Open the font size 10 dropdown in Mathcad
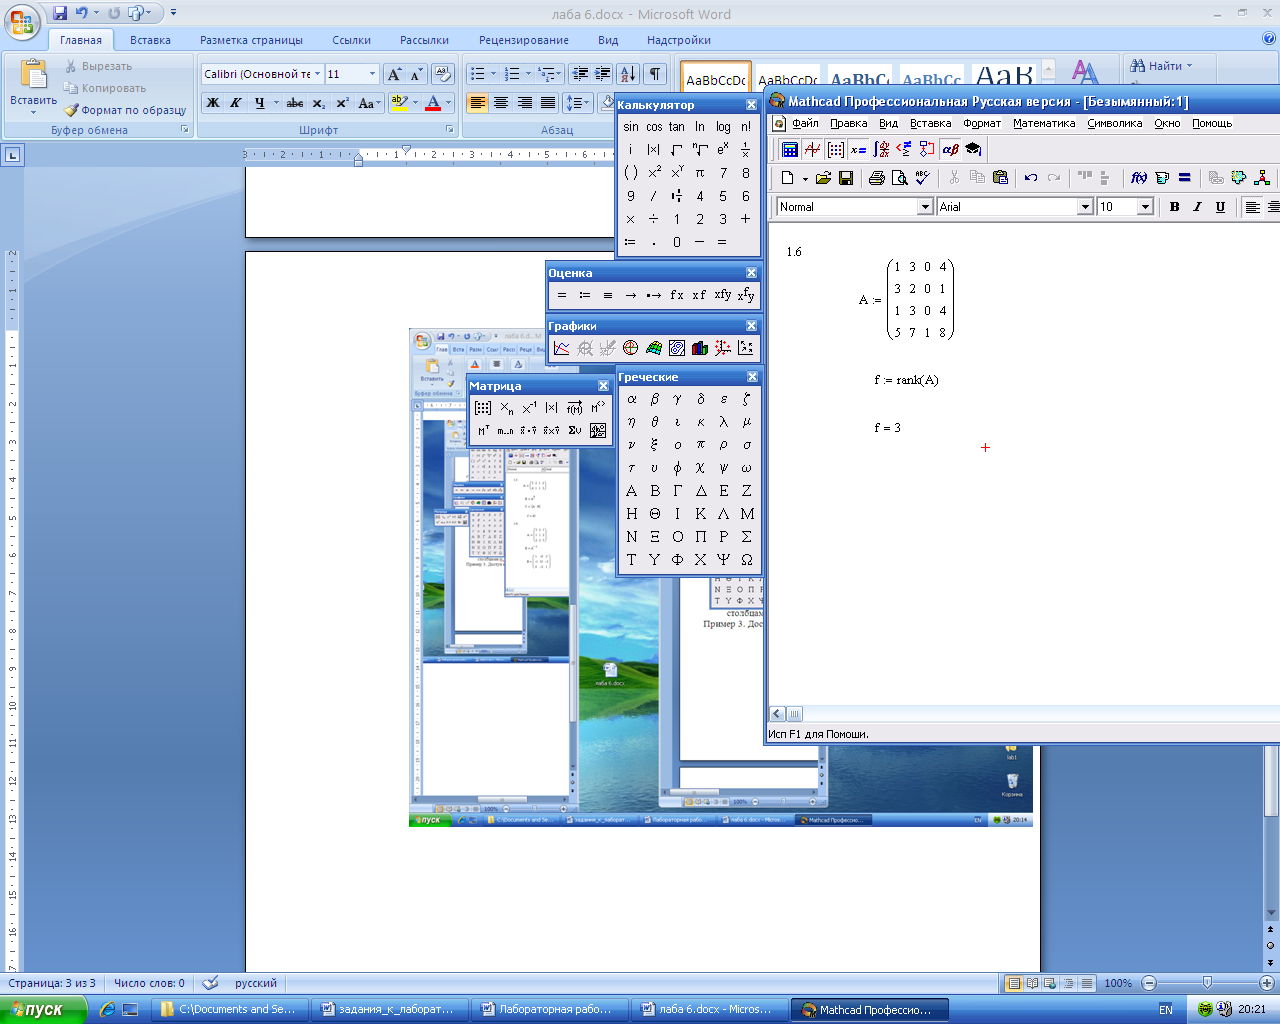Screen dimensions: 1280x1024 pos(1146,207)
